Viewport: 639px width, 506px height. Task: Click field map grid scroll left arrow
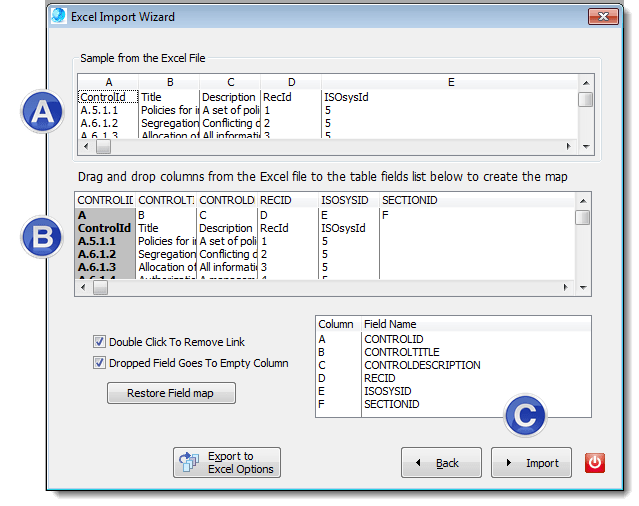83,288
